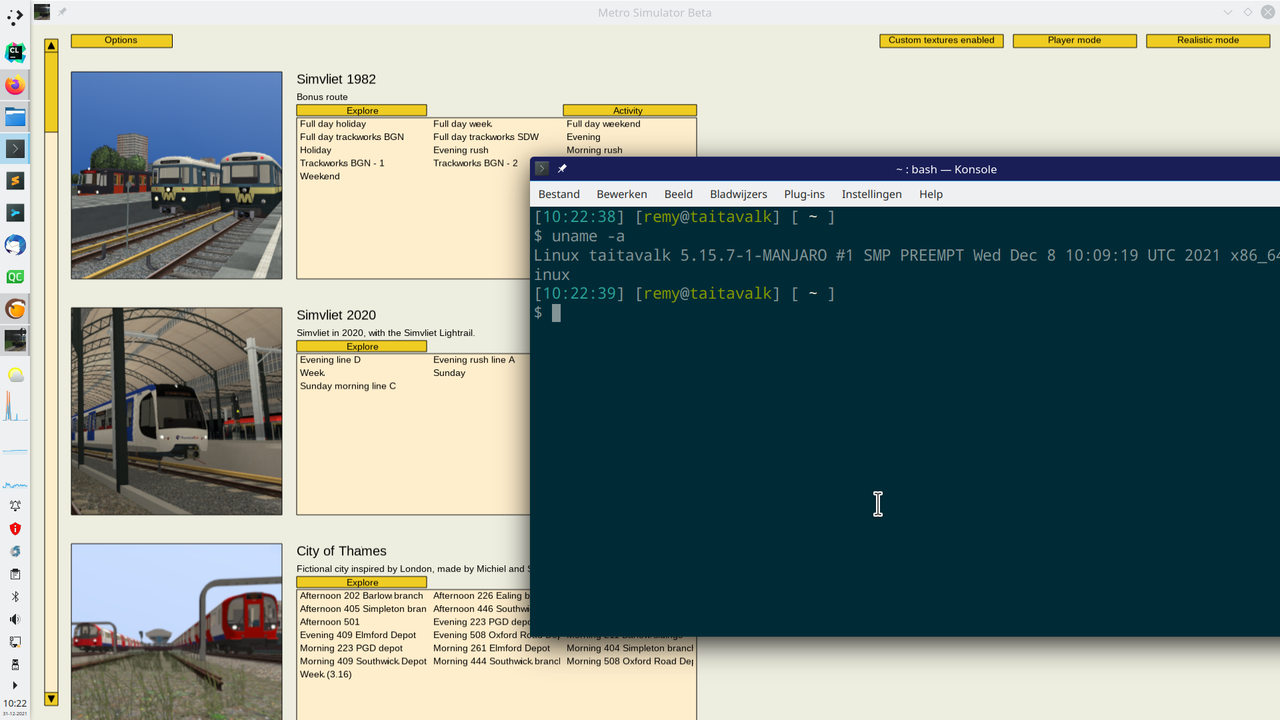Launch Thunderbird from the panel
The height and width of the screenshot is (720, 1280).
pos(15,245)
